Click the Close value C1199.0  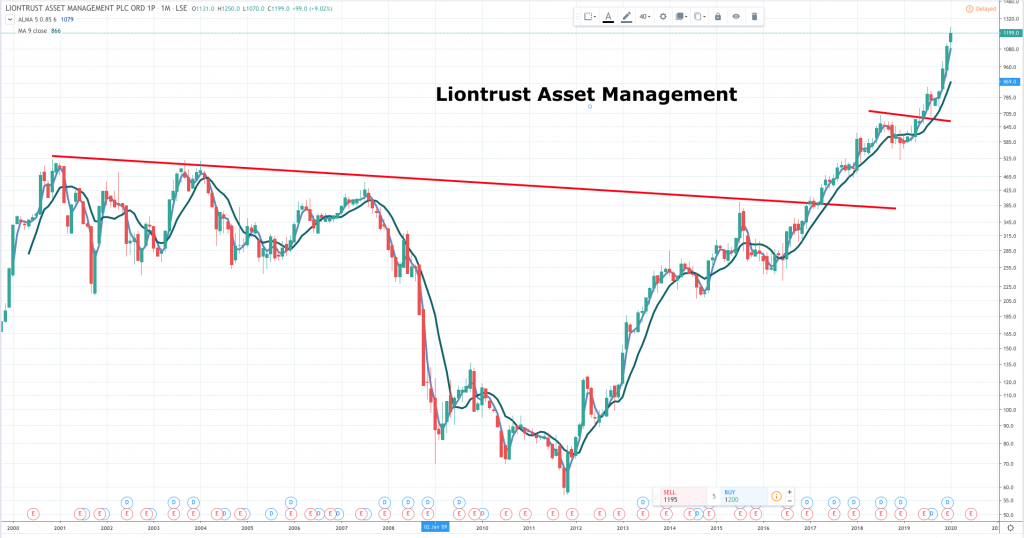tap(279, 8)
